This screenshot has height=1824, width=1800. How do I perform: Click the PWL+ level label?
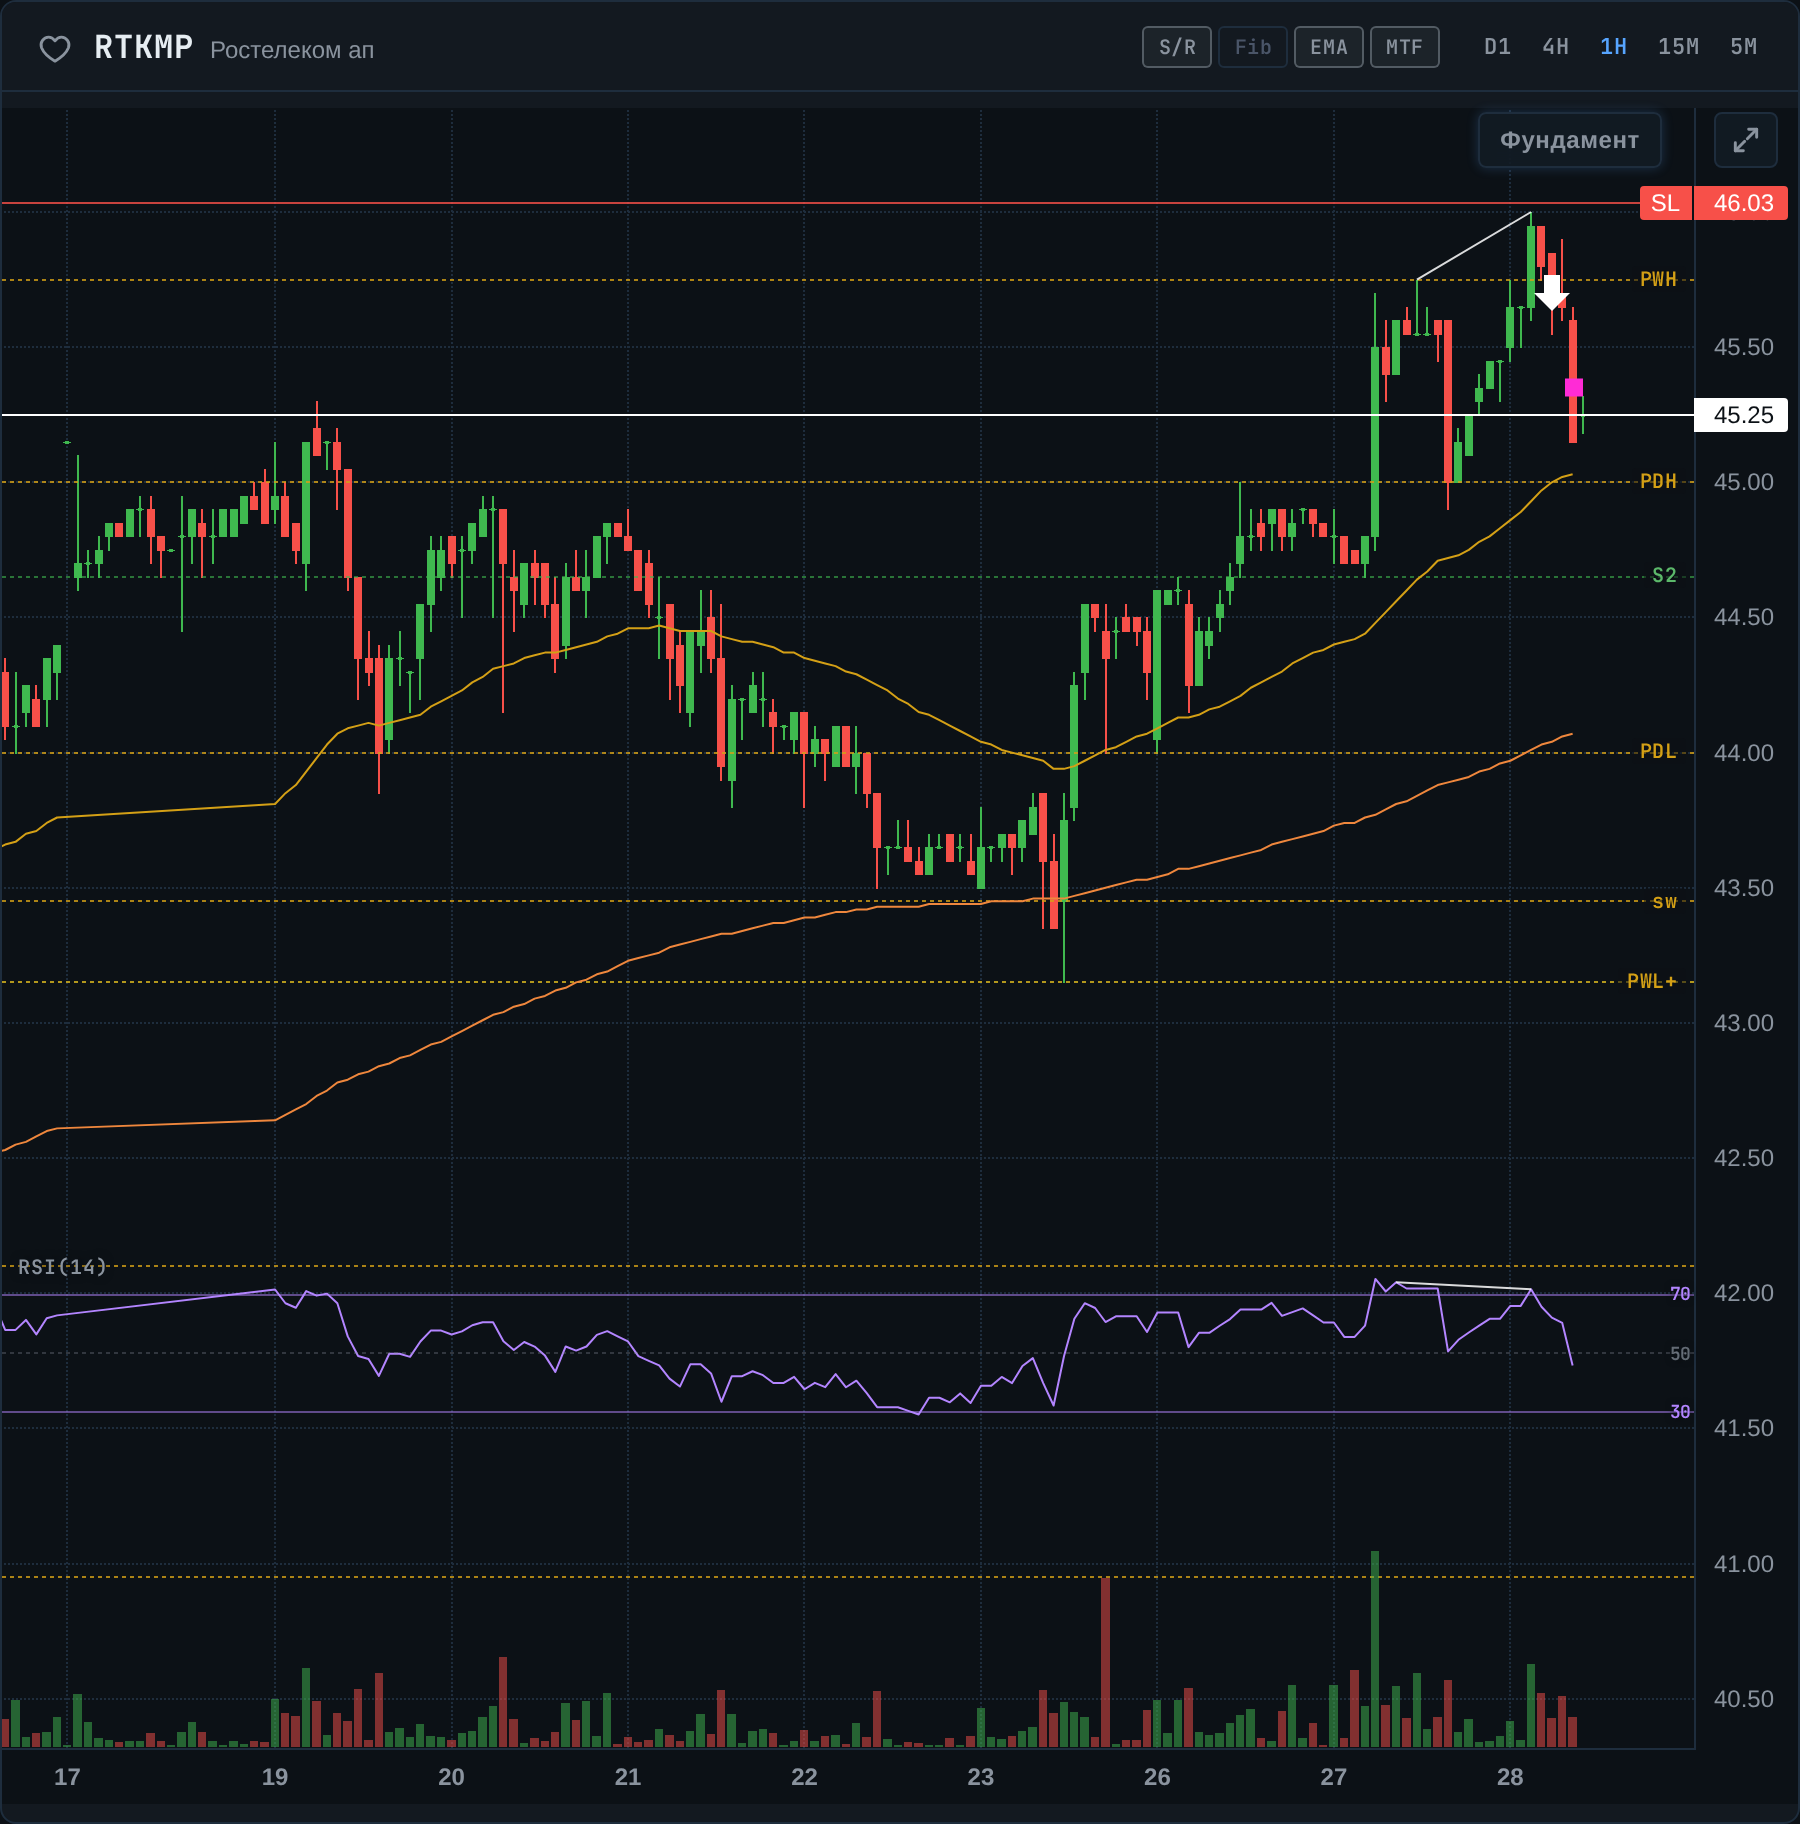coord(1652,982)
